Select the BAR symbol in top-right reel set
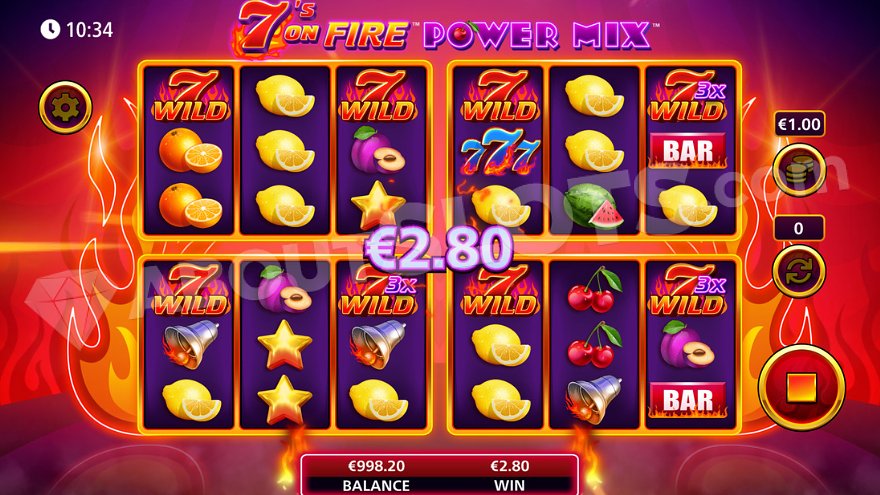 pyautogui.click(x=688, y=150)
